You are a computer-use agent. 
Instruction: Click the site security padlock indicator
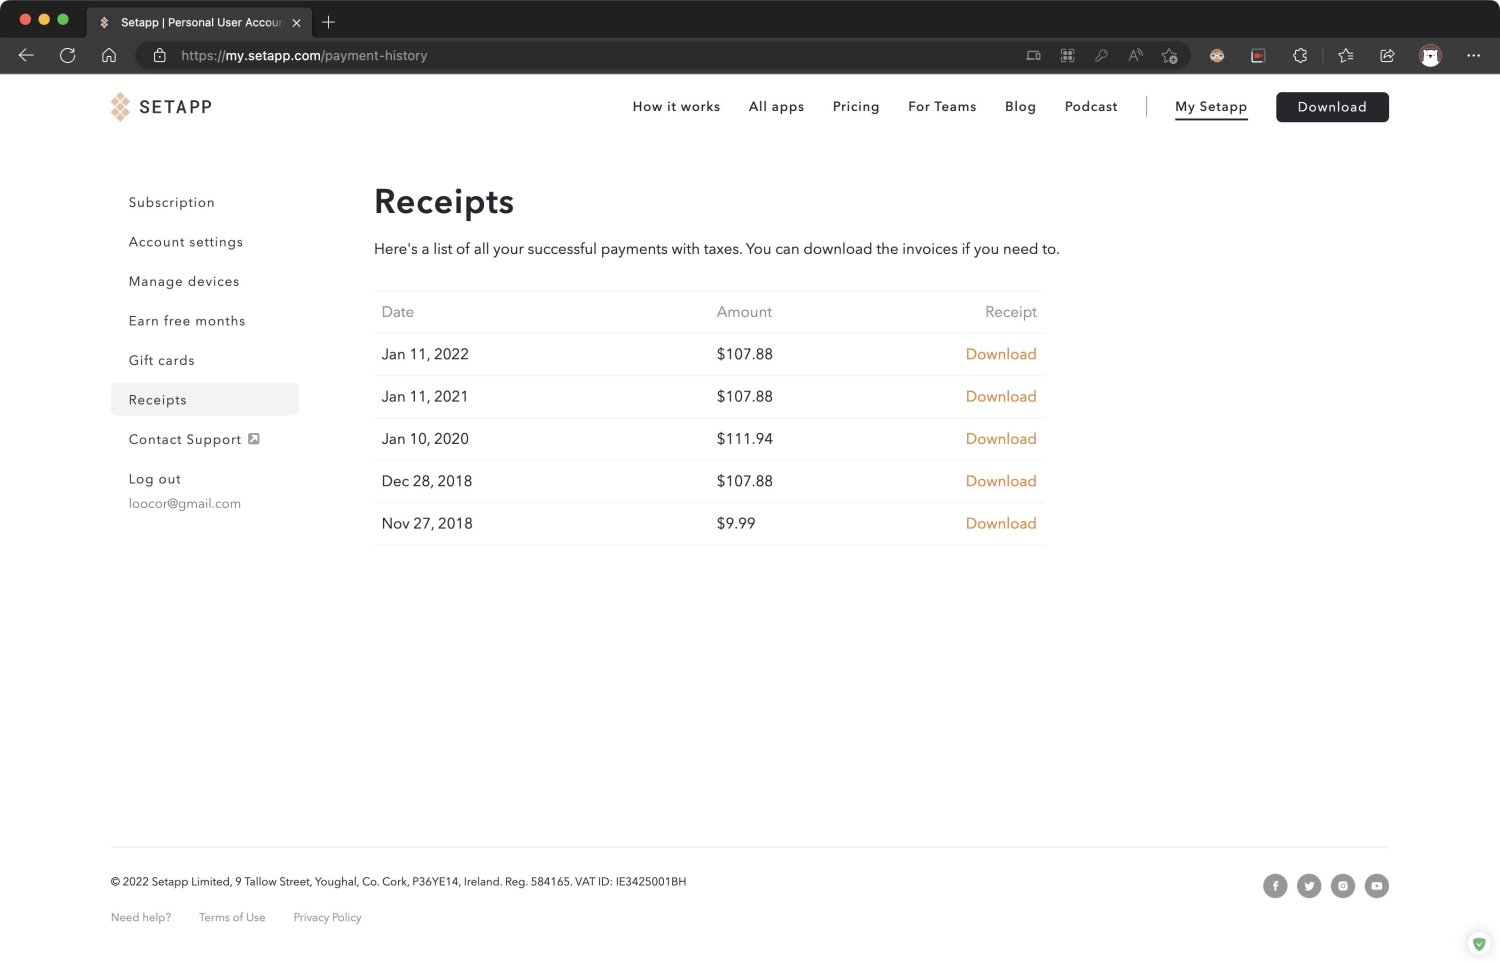160,55
